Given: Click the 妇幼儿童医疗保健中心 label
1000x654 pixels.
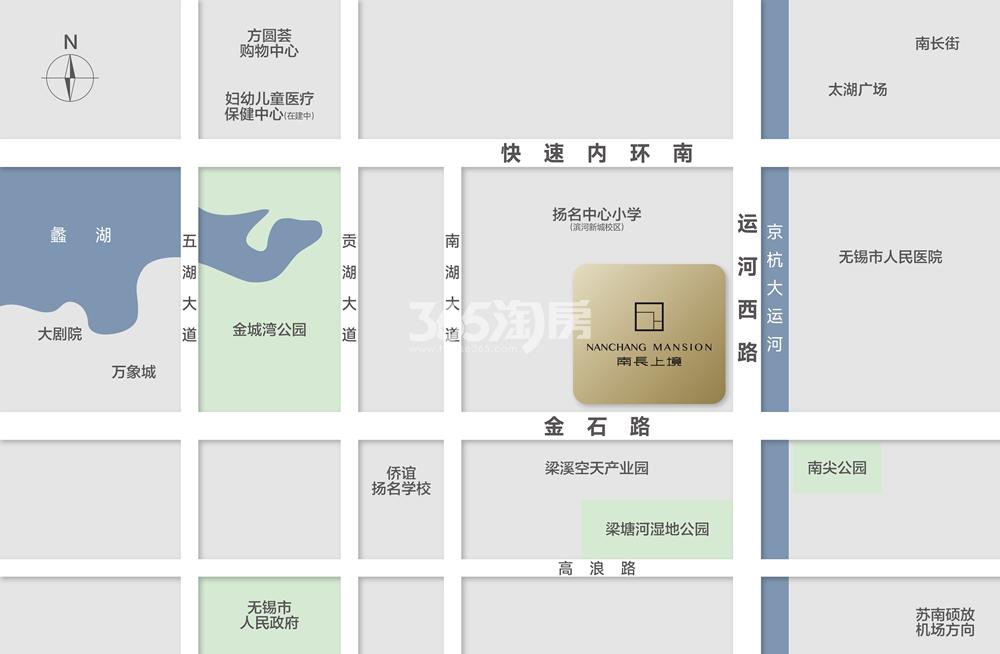Looking at the screenshot, I should pos(269,107).
